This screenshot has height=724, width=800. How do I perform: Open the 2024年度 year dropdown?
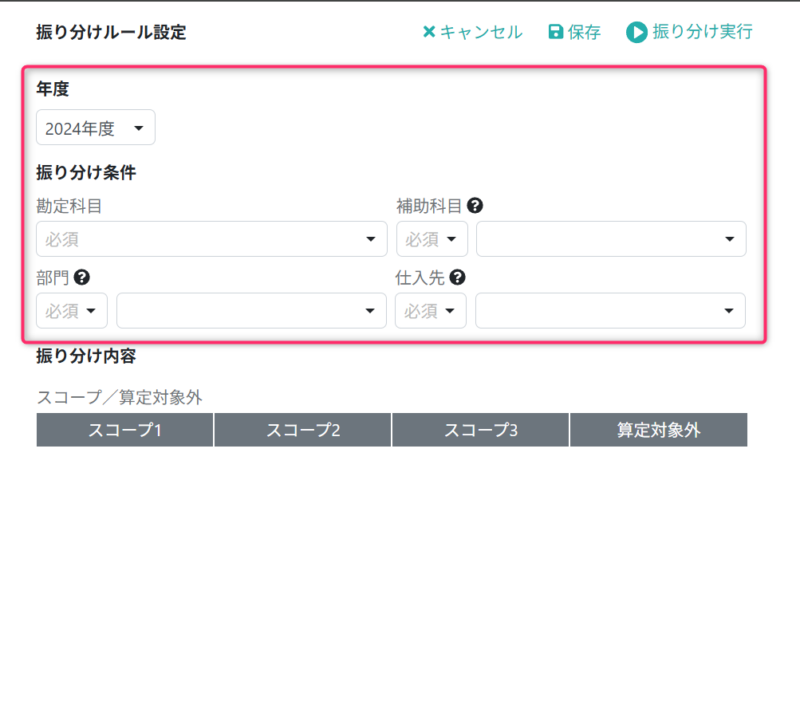pos(95,127)
